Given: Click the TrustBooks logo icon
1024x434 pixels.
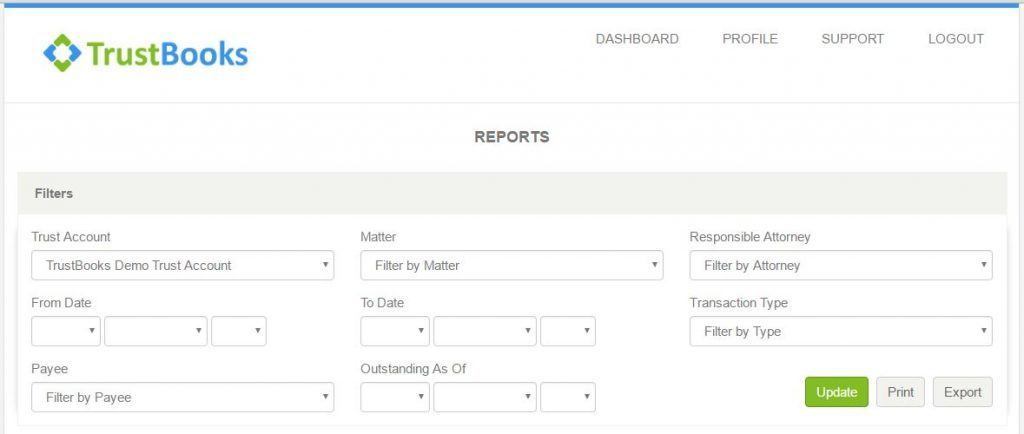Looking at the screenshot, I should point(62,53).
